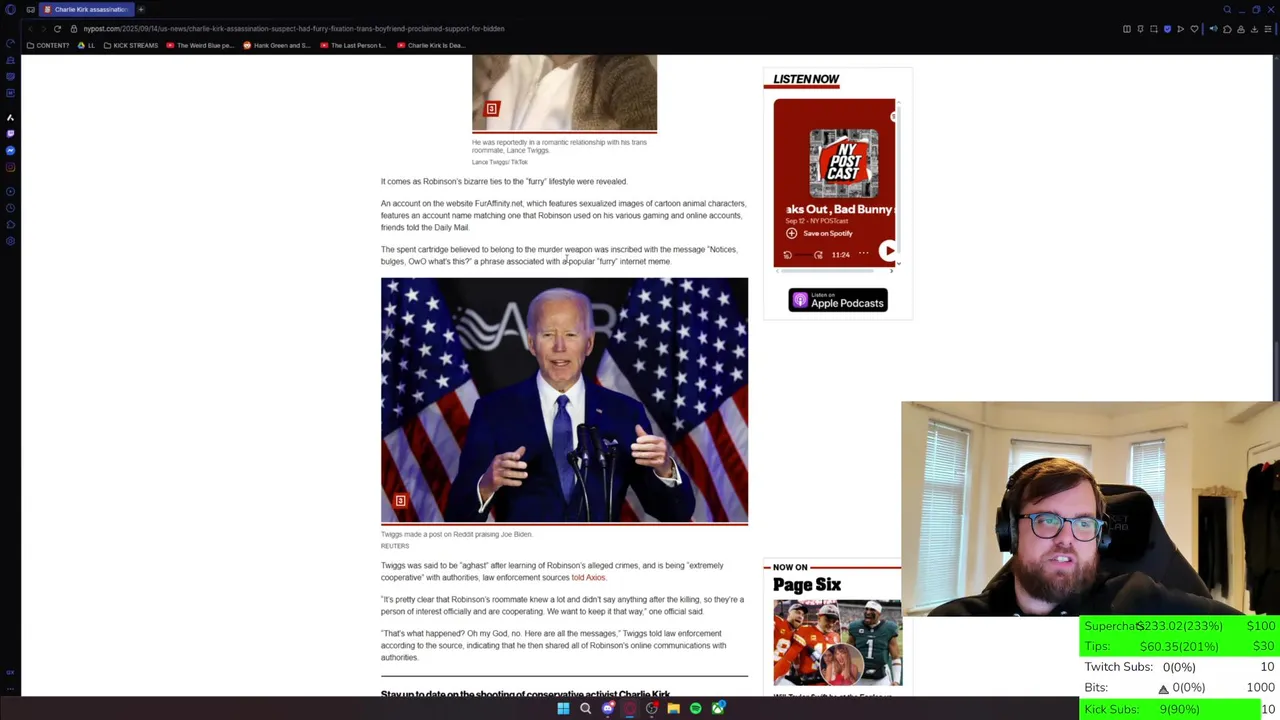Open Spotify from the taskbar
Screen dimensions: 1280x720
pyautogui.click(x=695, y=709)
